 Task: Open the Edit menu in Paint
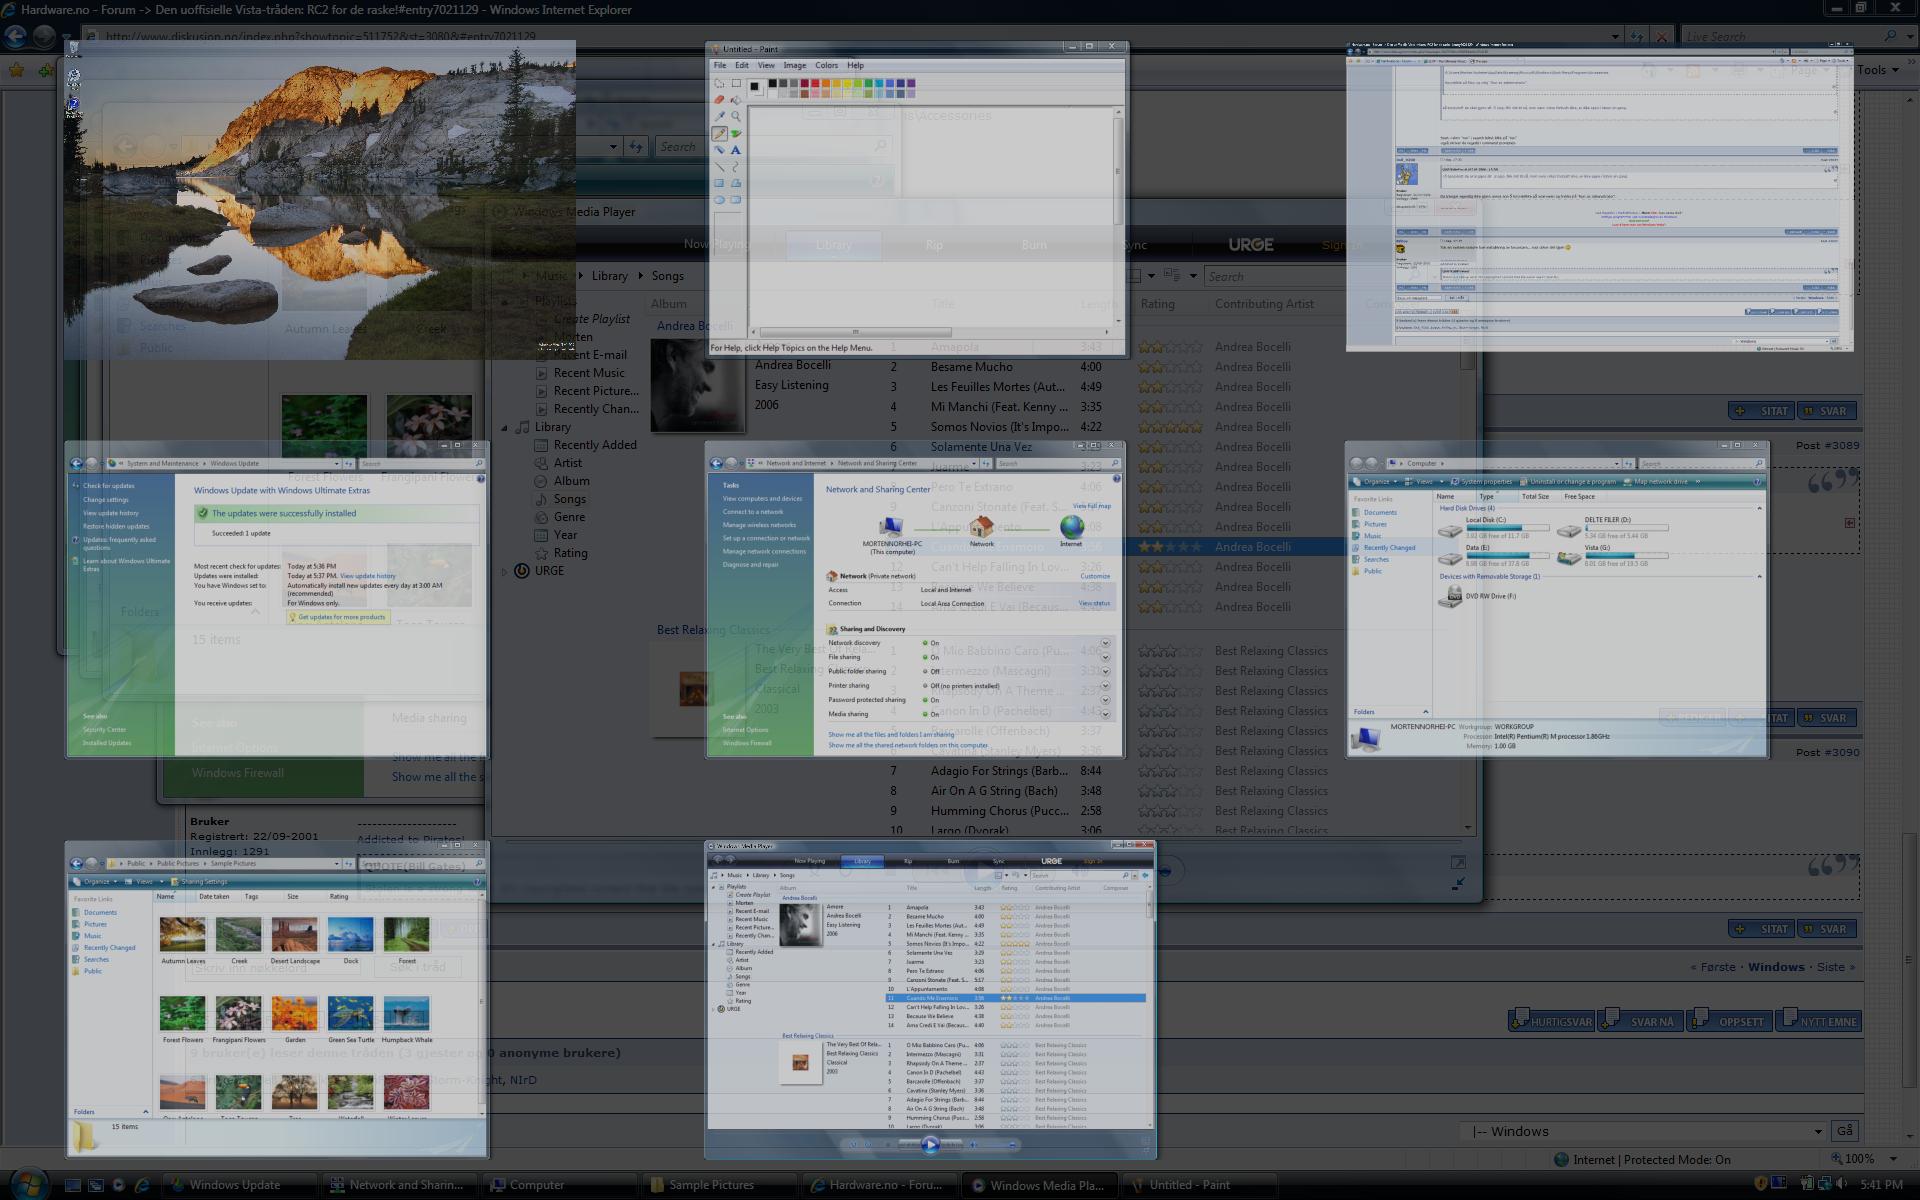[x=742, y=65]
